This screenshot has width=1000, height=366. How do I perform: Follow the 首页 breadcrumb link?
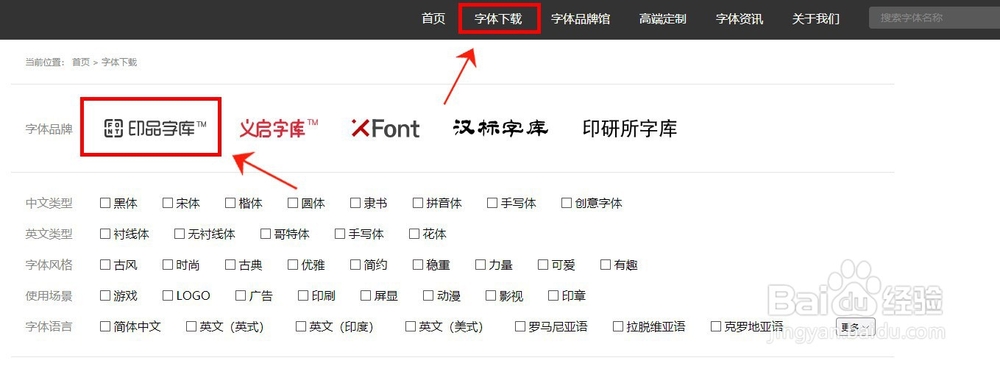80,62
